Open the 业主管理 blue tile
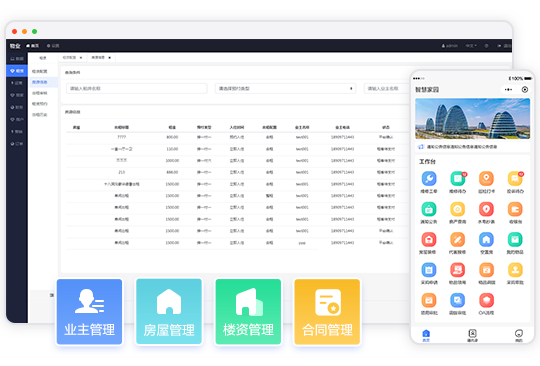540x366 pixels. pyautogui.click(x=89, y=312)
